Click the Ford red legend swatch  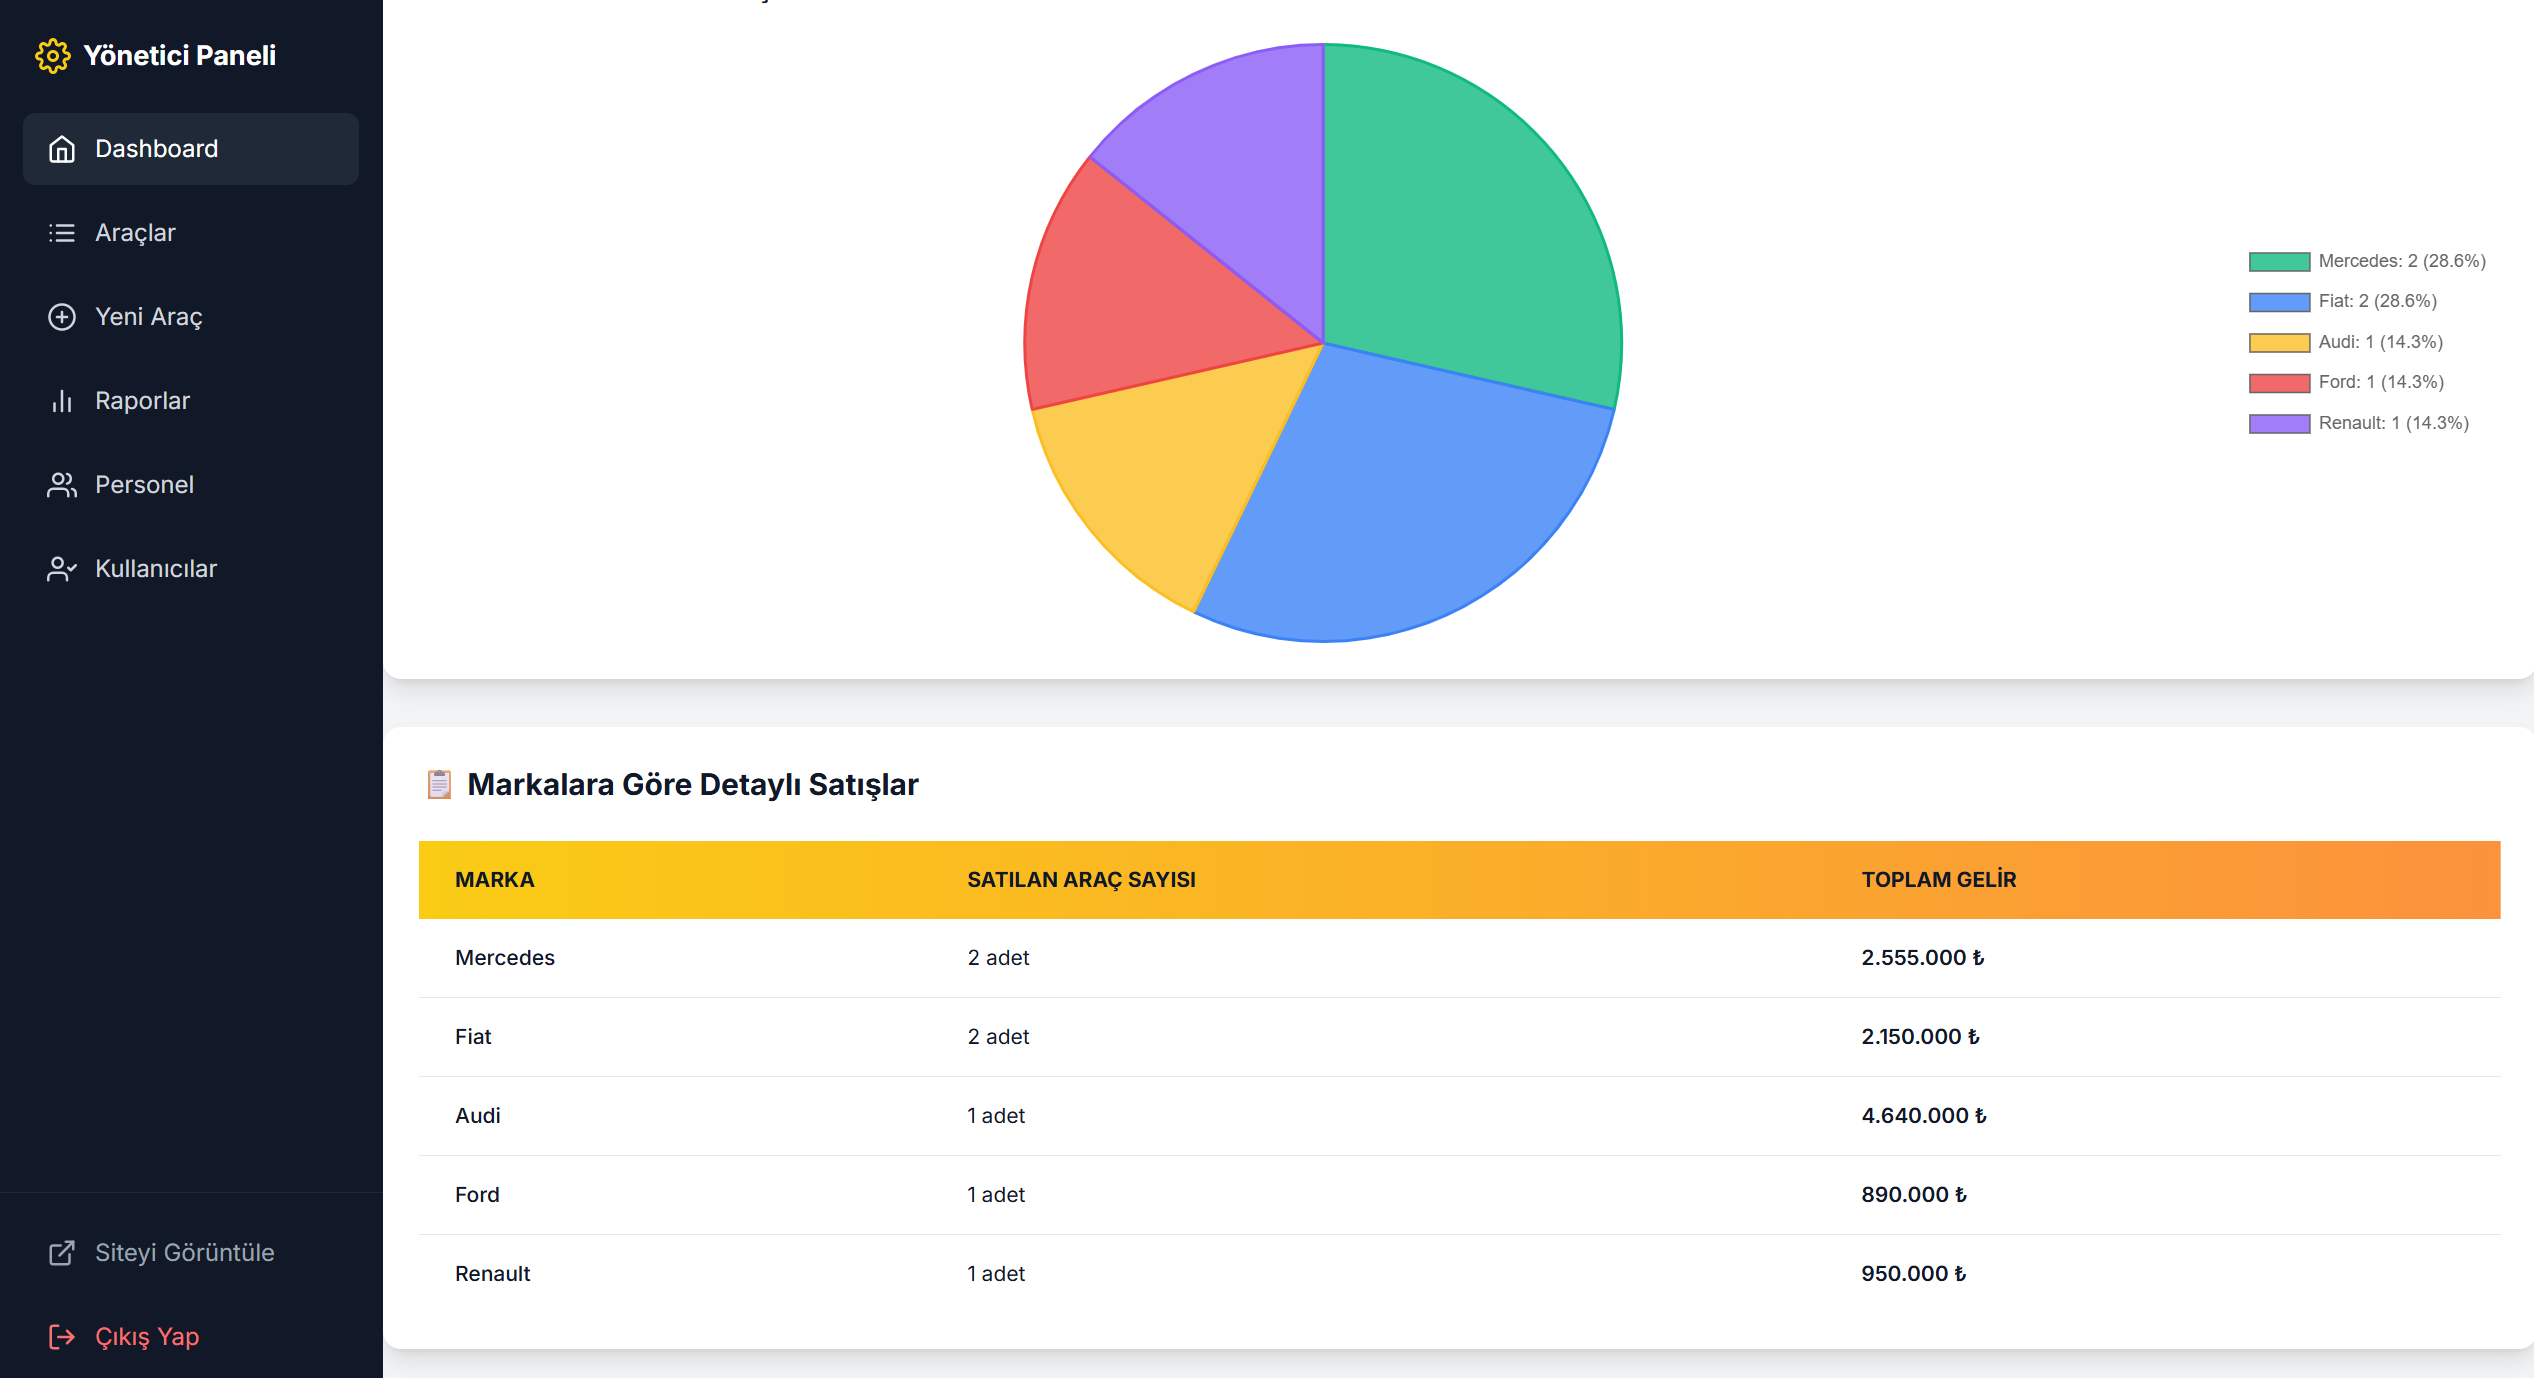point(2279,383)
